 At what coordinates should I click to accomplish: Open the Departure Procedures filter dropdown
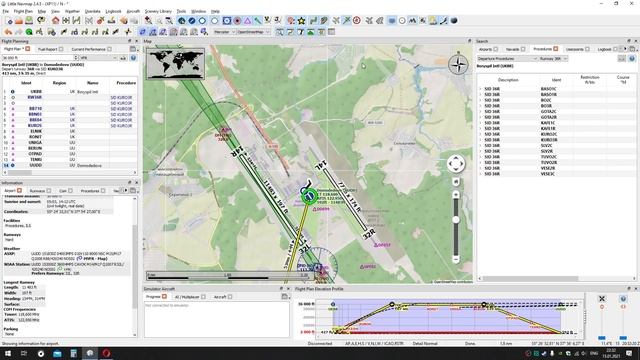click(x=507, y=59)
